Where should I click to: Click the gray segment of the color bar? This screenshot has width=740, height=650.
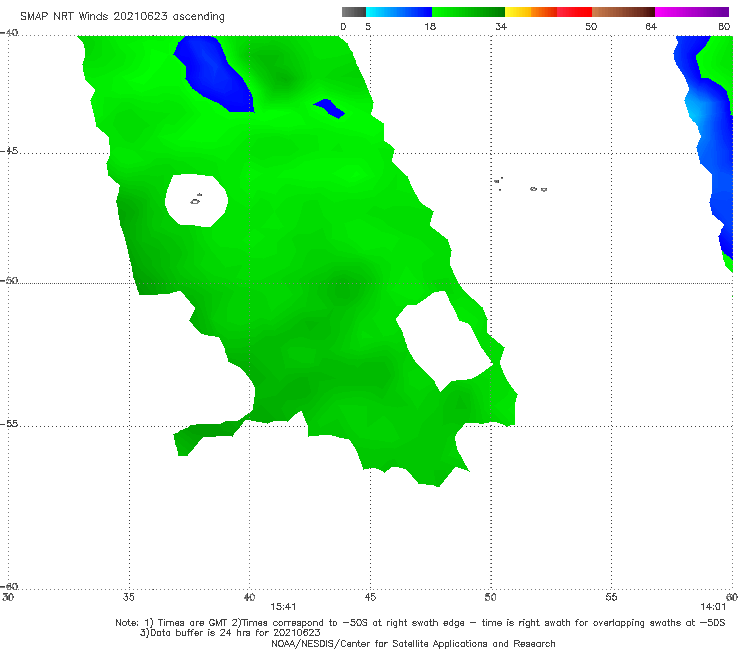354,12
